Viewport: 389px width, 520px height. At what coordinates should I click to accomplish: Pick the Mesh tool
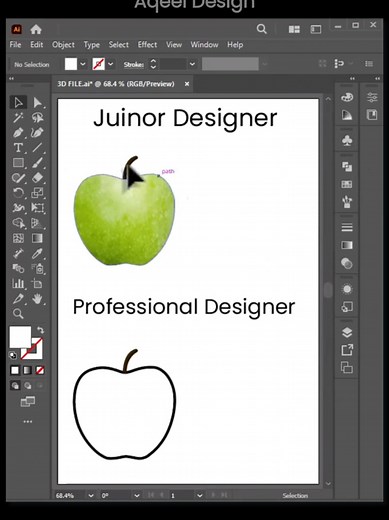pyautogui.click(x=18, y=238)
